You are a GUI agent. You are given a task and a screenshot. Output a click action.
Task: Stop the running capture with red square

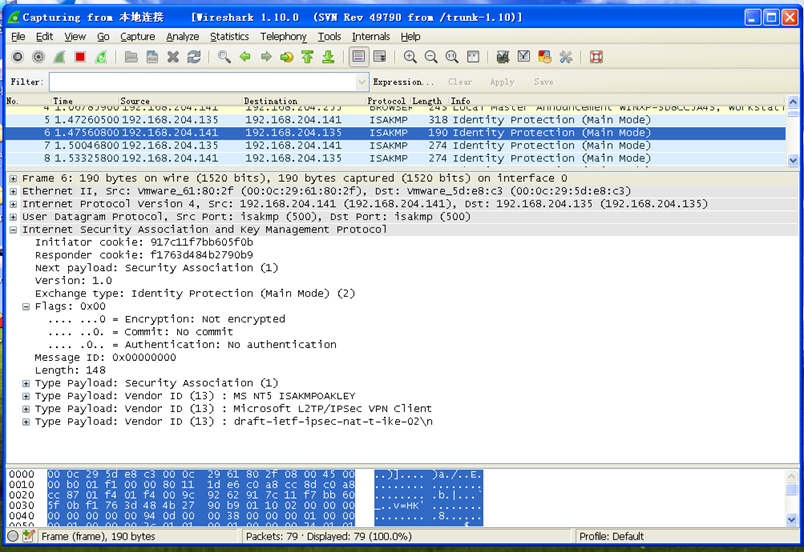click(80, 57)
